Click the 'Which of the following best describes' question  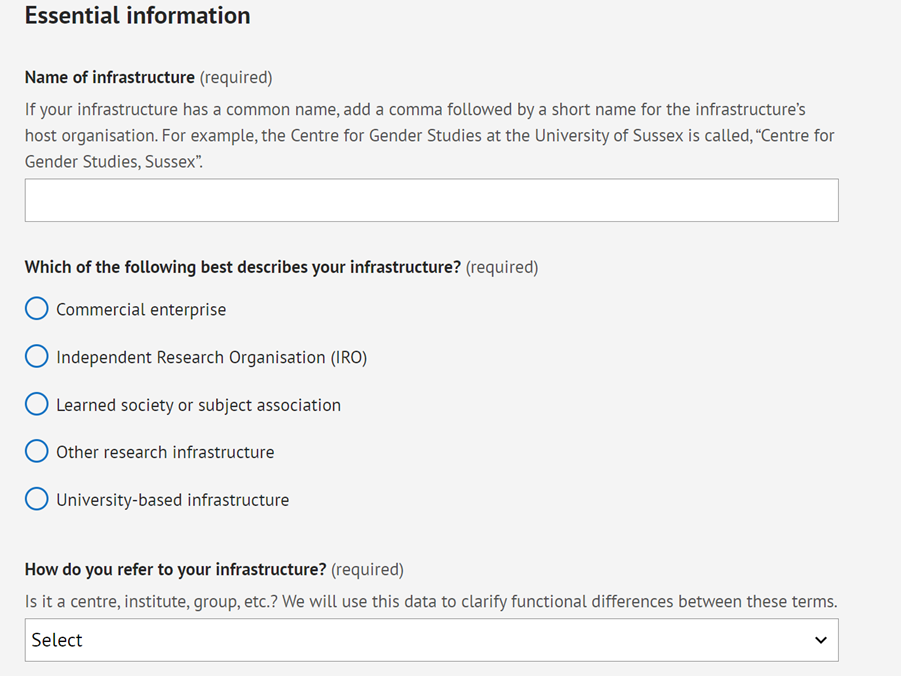point(242,267)
